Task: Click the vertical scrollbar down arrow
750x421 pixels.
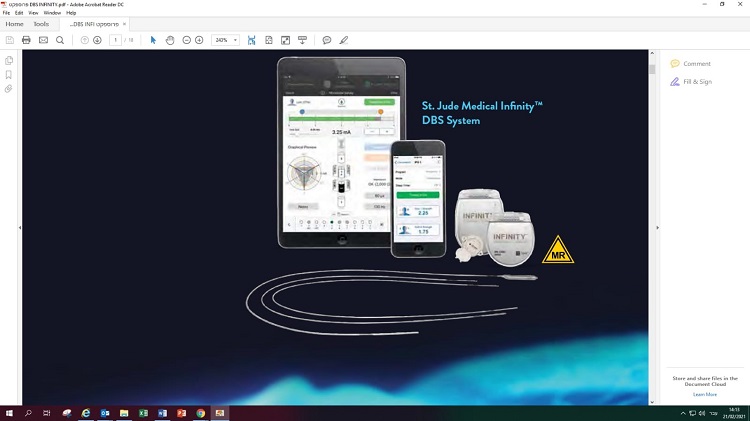Action: [x=652, y=402]
